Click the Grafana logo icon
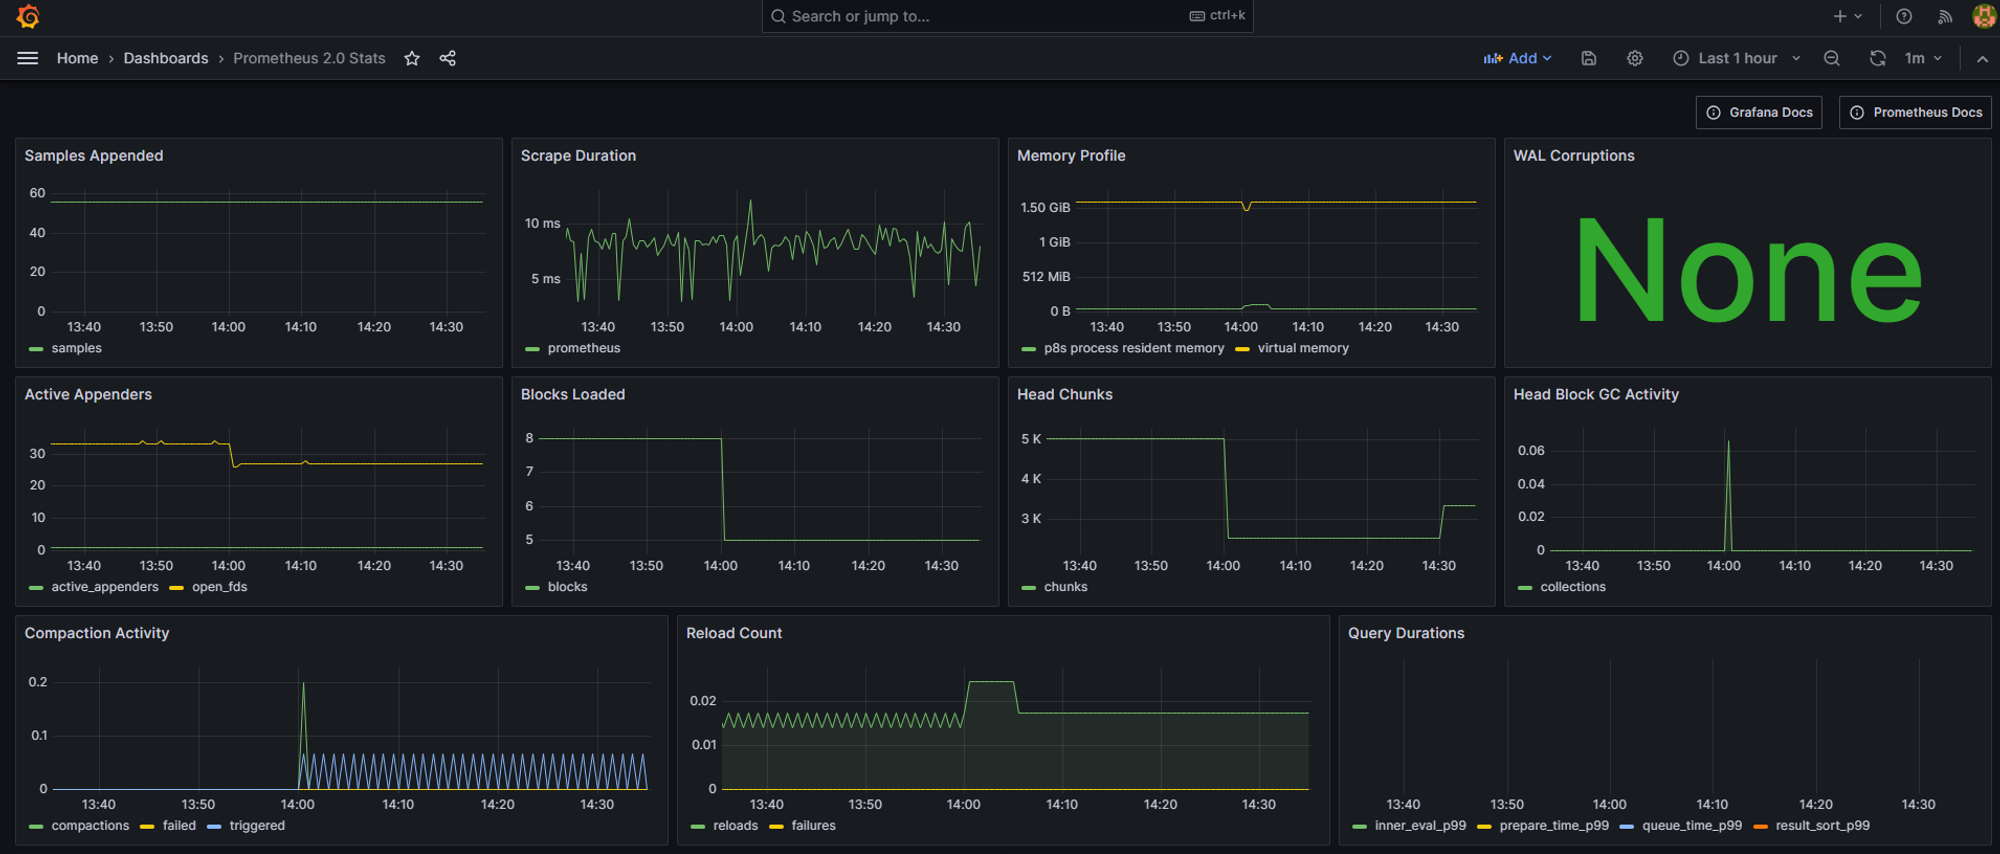 (28, 17)
